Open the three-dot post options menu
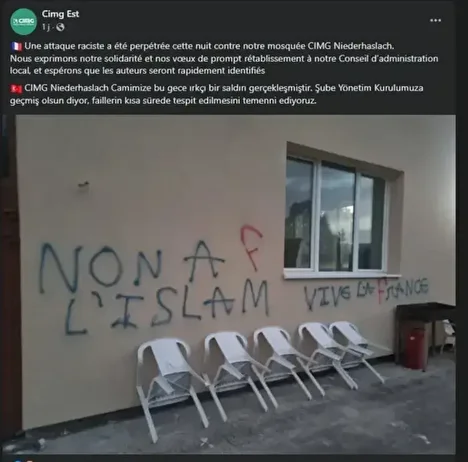 coord(435,21)
